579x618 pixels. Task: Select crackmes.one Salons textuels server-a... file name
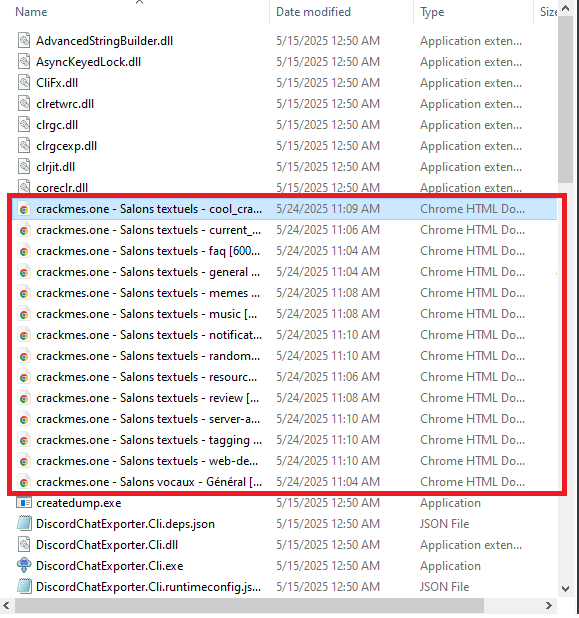[148, 419]
